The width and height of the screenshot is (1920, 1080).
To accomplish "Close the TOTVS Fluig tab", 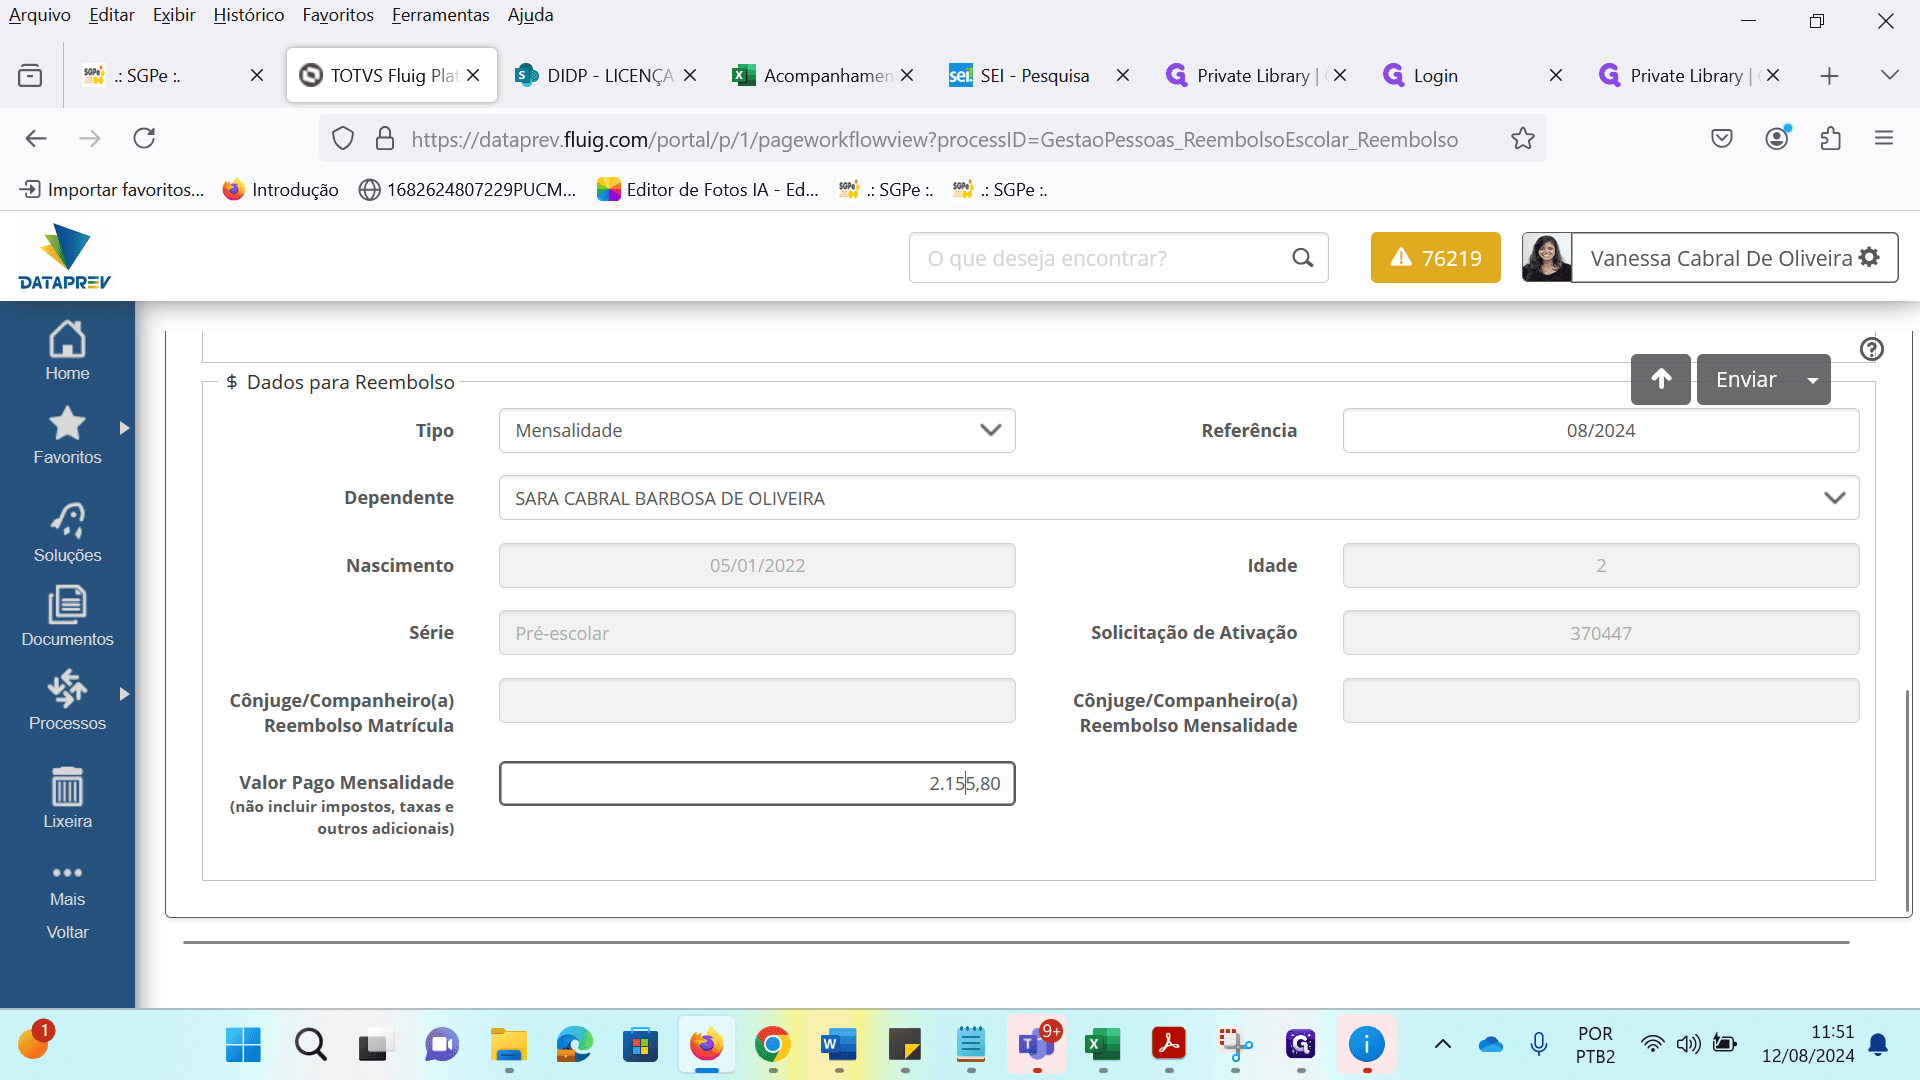I will coord(473,75).
